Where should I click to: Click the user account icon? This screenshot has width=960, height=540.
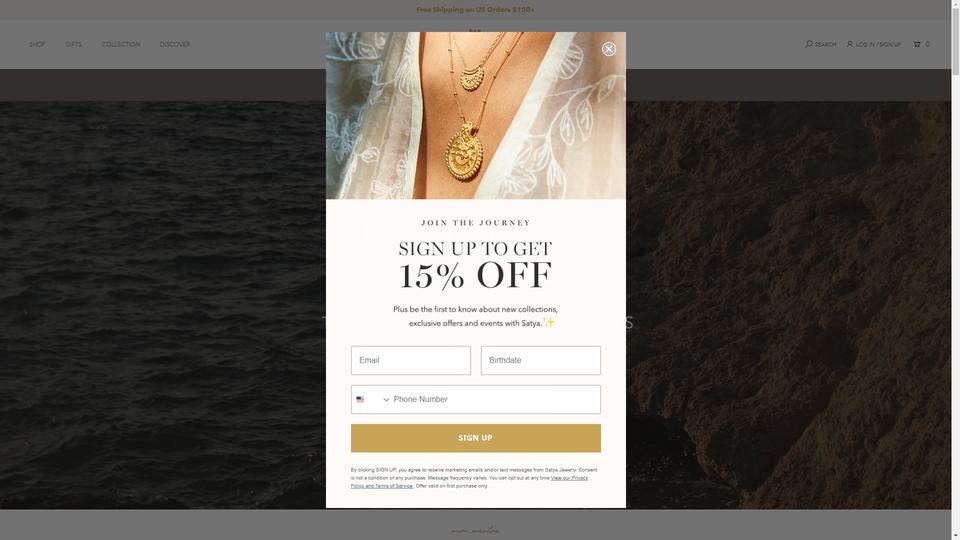(x=850, y=44)
